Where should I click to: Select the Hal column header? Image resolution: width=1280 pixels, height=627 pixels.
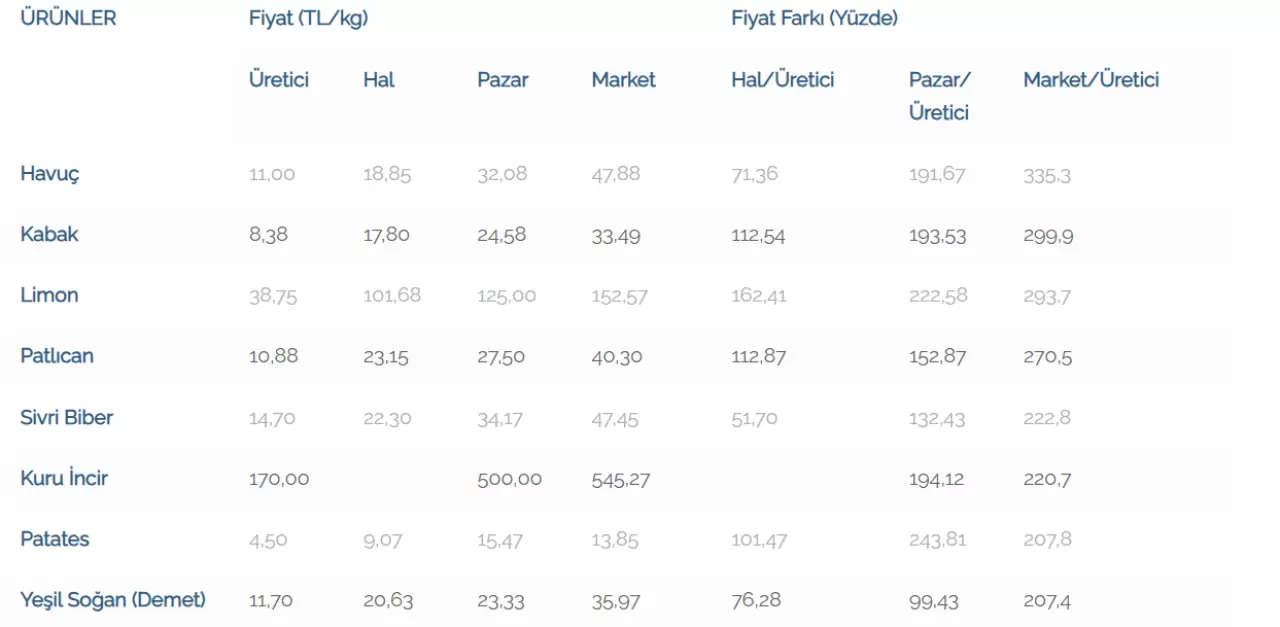point(379,80)
